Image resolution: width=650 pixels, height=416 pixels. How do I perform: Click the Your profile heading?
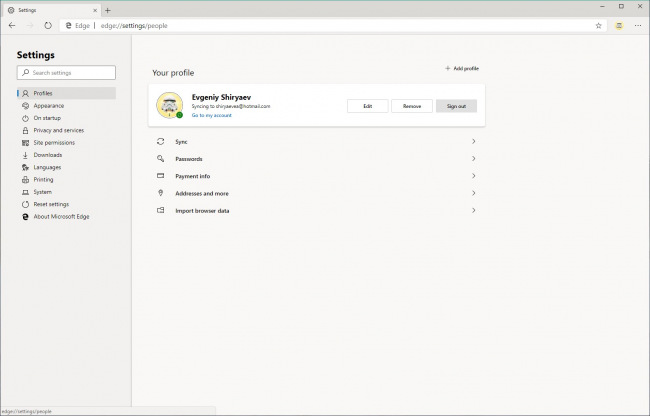[173, 73]
